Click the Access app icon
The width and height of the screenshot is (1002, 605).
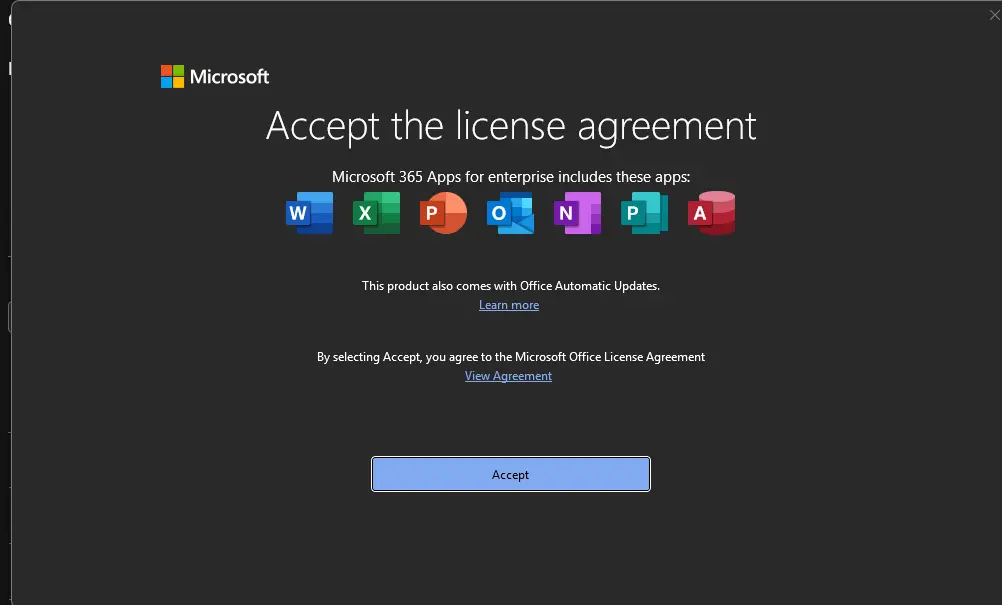click(x=711, y=213)
